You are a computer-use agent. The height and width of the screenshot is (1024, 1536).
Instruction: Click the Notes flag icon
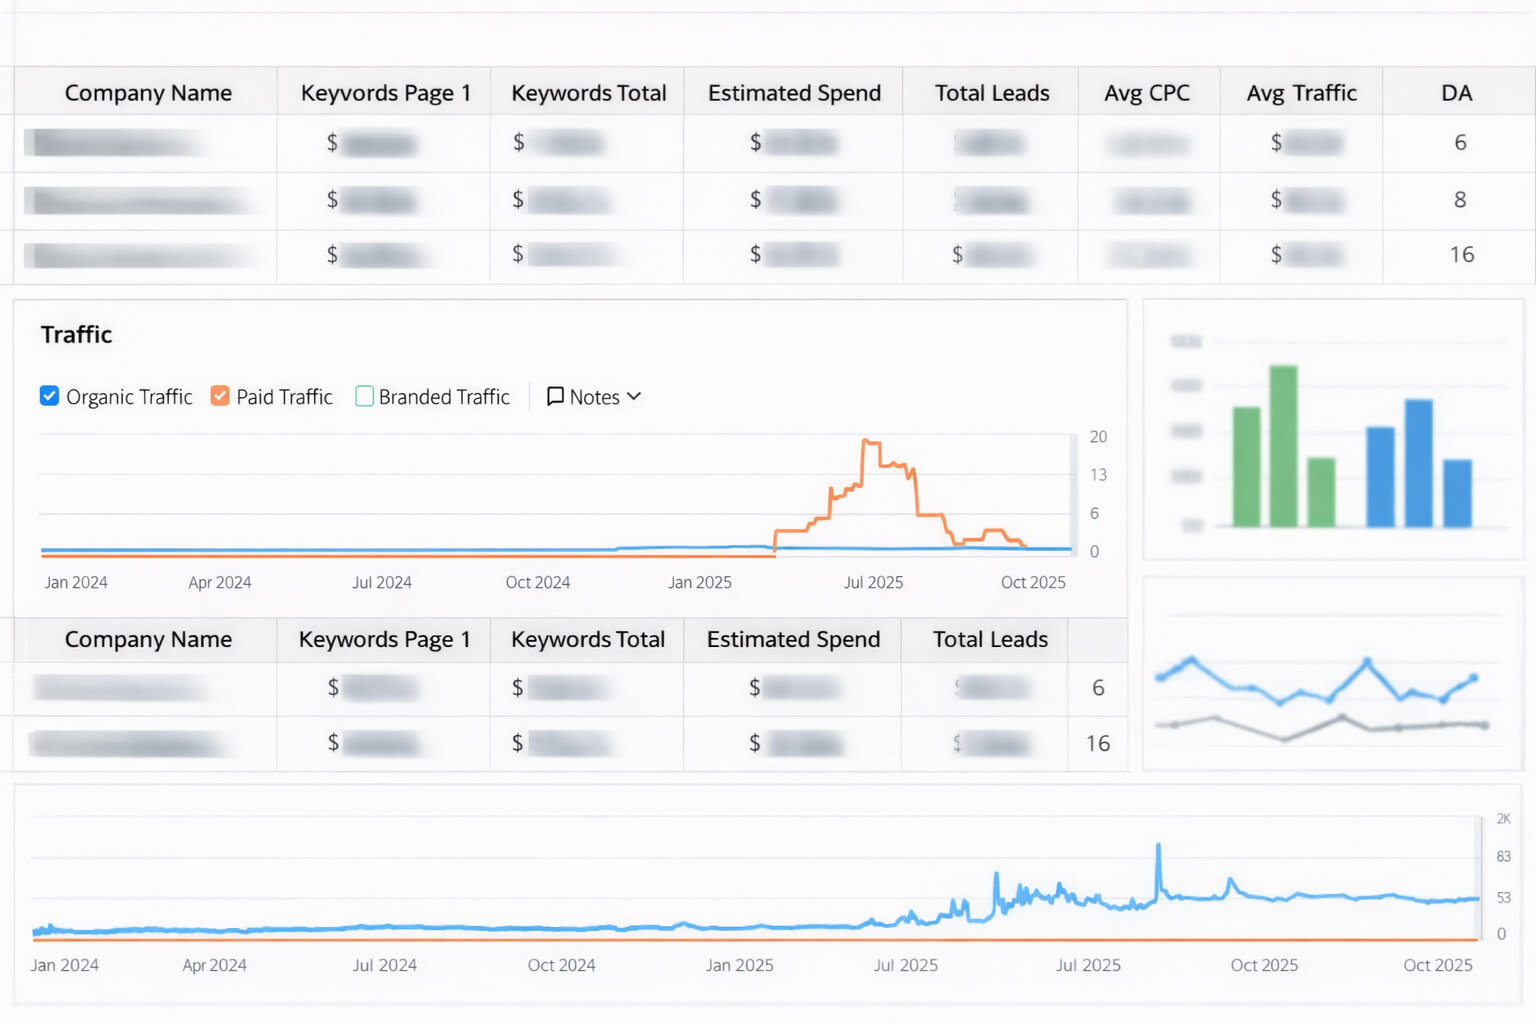tap(555, 396)
